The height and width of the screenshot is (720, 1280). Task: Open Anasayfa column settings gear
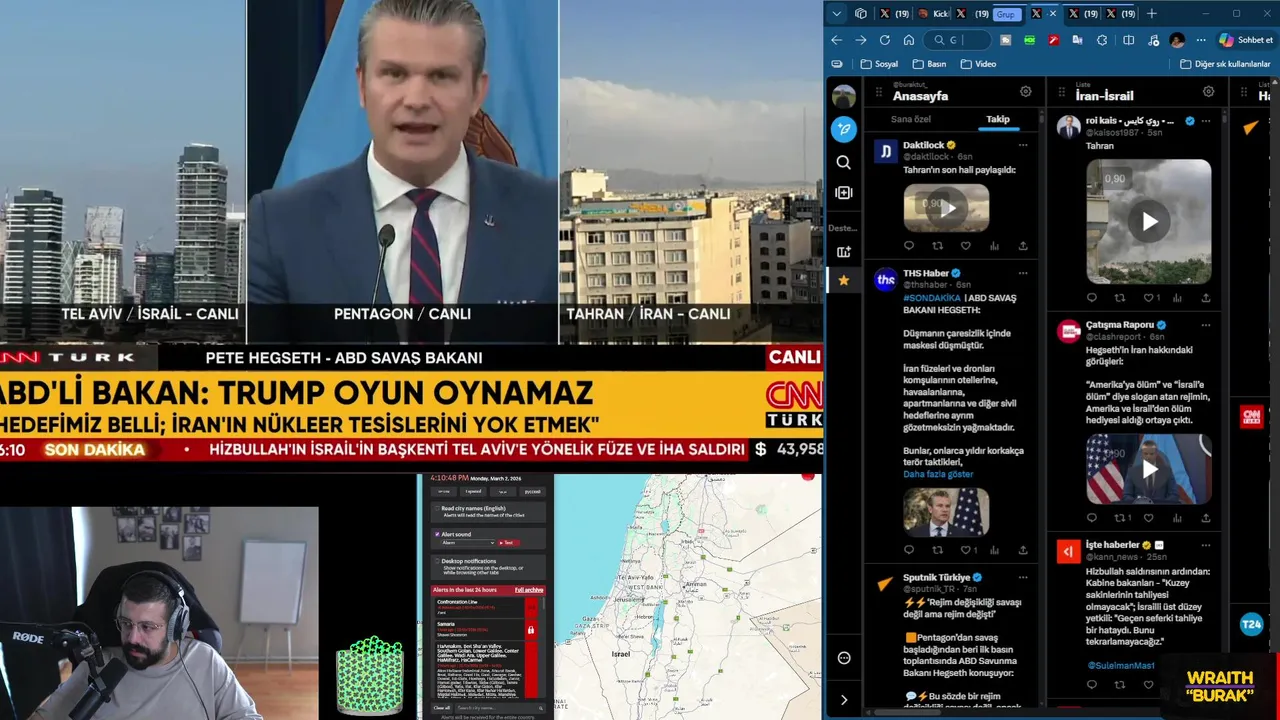click(x=1026, y=91)
